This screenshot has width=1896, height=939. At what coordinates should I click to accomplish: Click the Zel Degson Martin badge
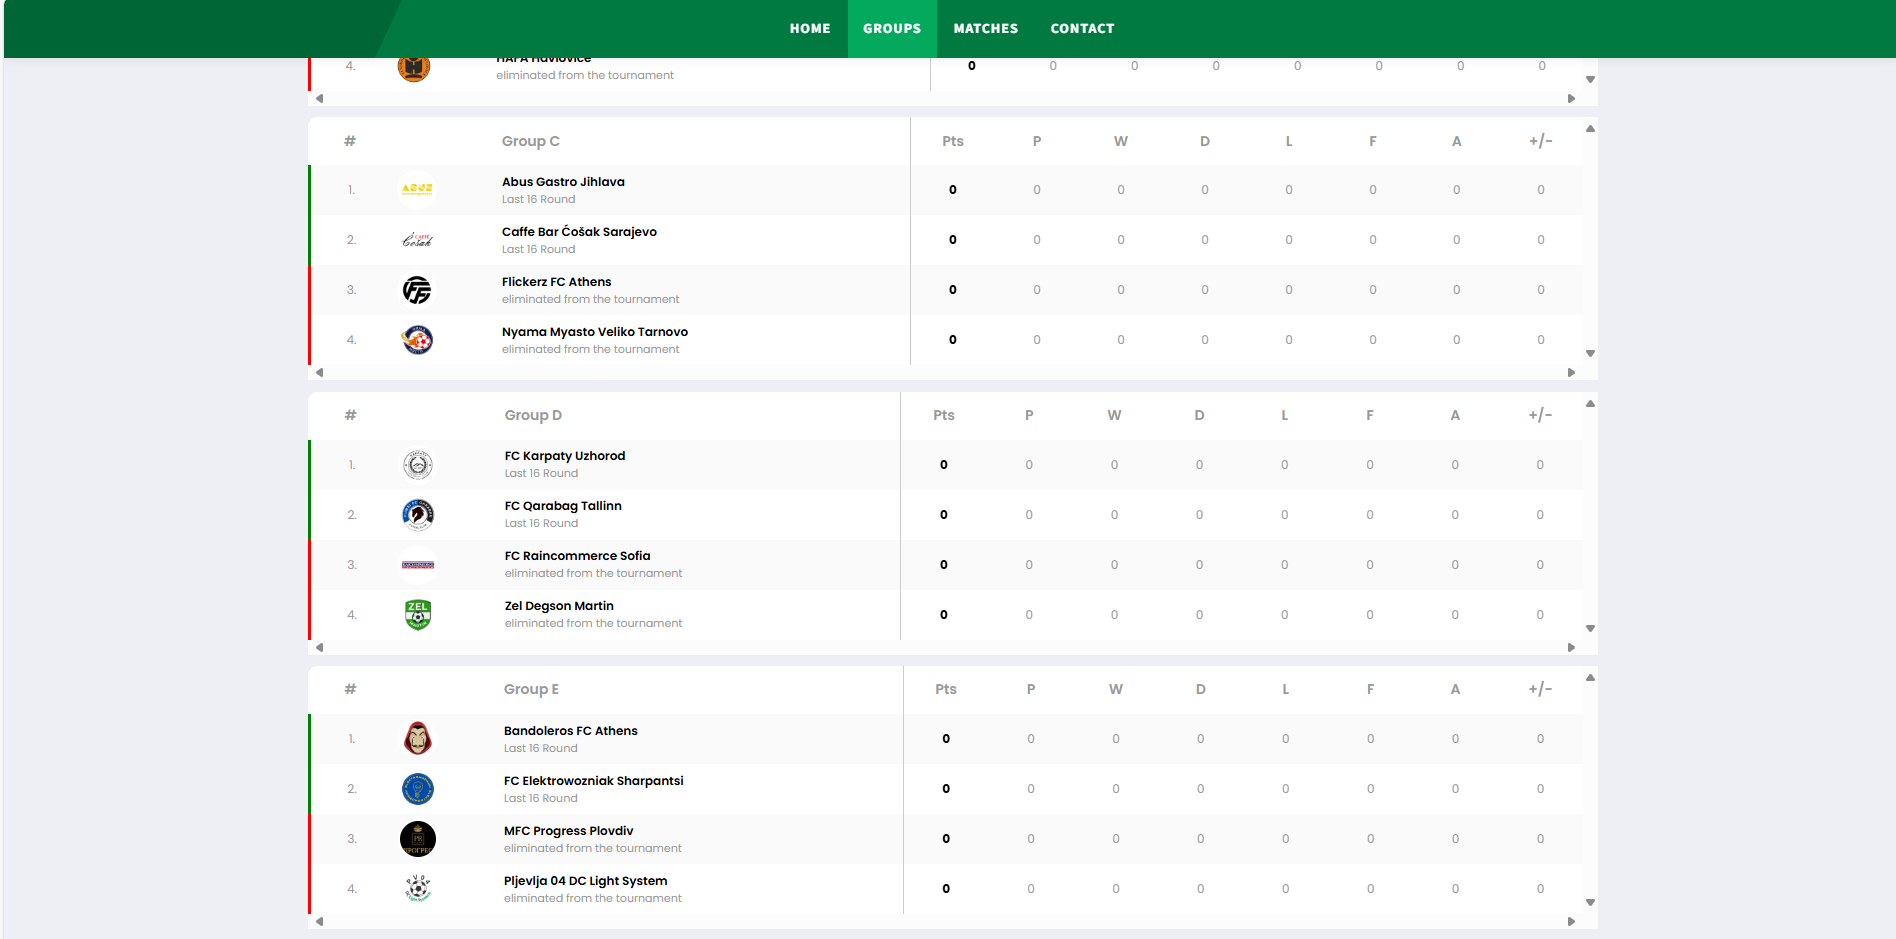tap(418, 614)
